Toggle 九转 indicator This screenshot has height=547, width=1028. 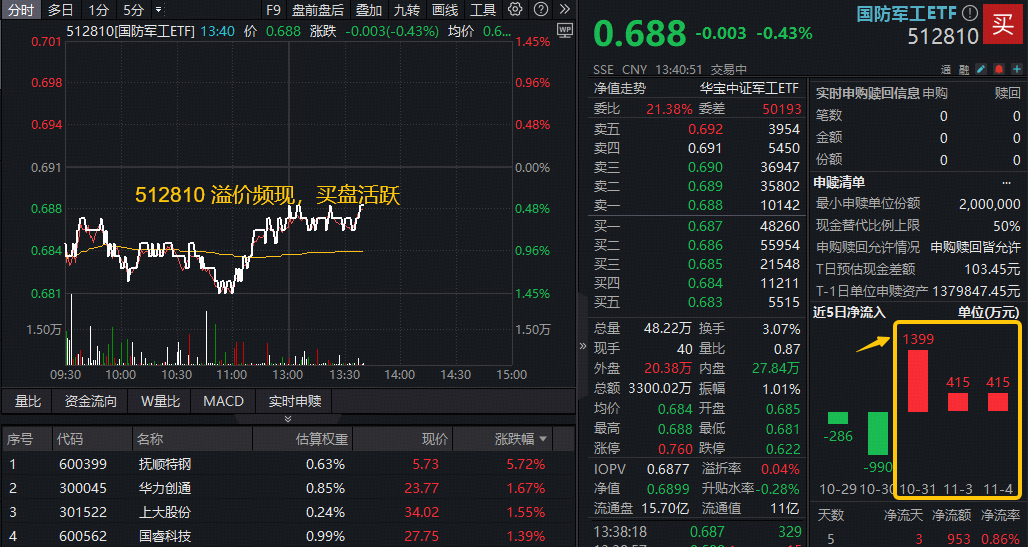coord(406,10)
